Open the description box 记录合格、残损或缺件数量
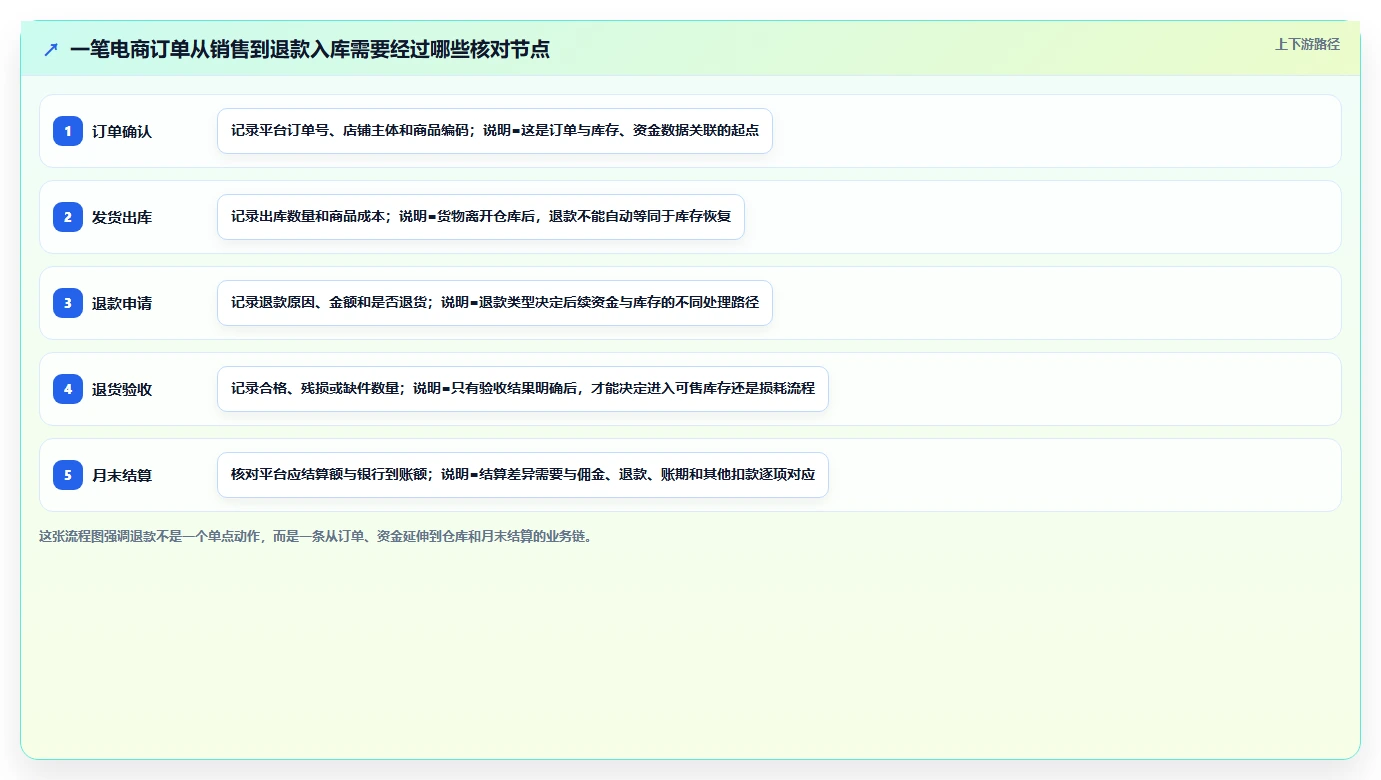Screen dimensions: 1381x780 [523, 389]
